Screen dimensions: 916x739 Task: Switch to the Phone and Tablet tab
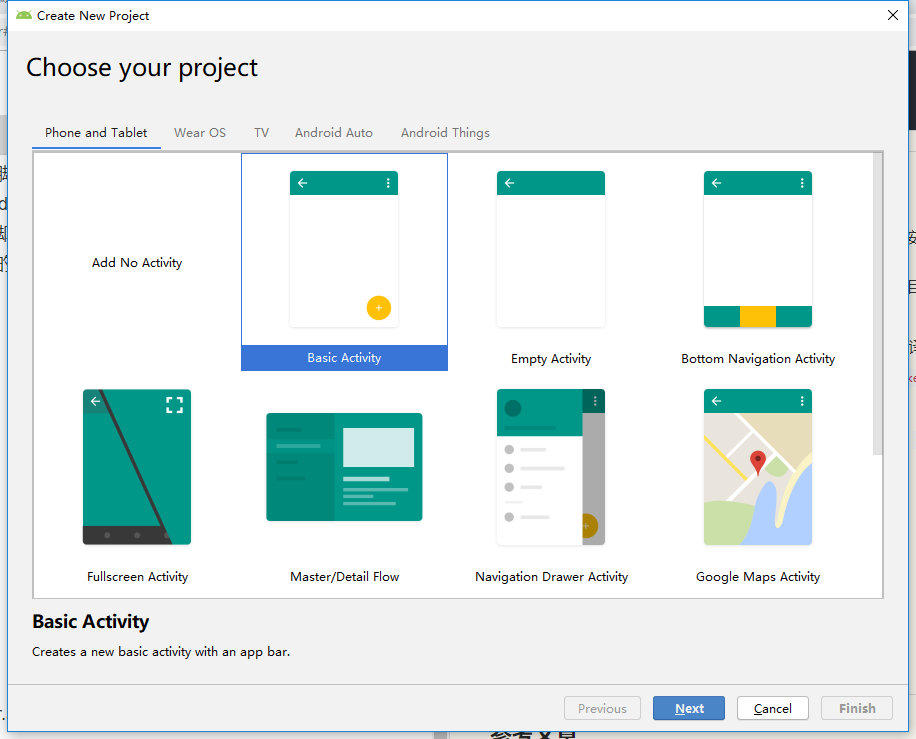click(x=96, y=133)
